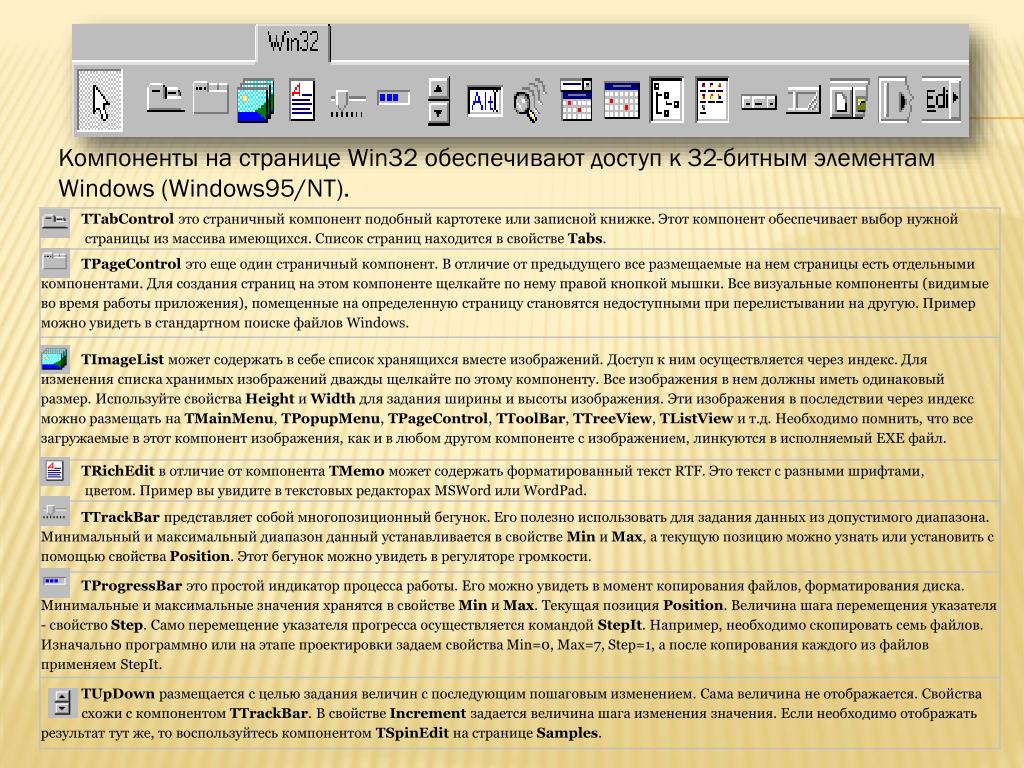Screen dimensions: 1024x768
Task: Click small TTrackBar icon in description list
Action: pyautogui.click(x=55, y=513)
